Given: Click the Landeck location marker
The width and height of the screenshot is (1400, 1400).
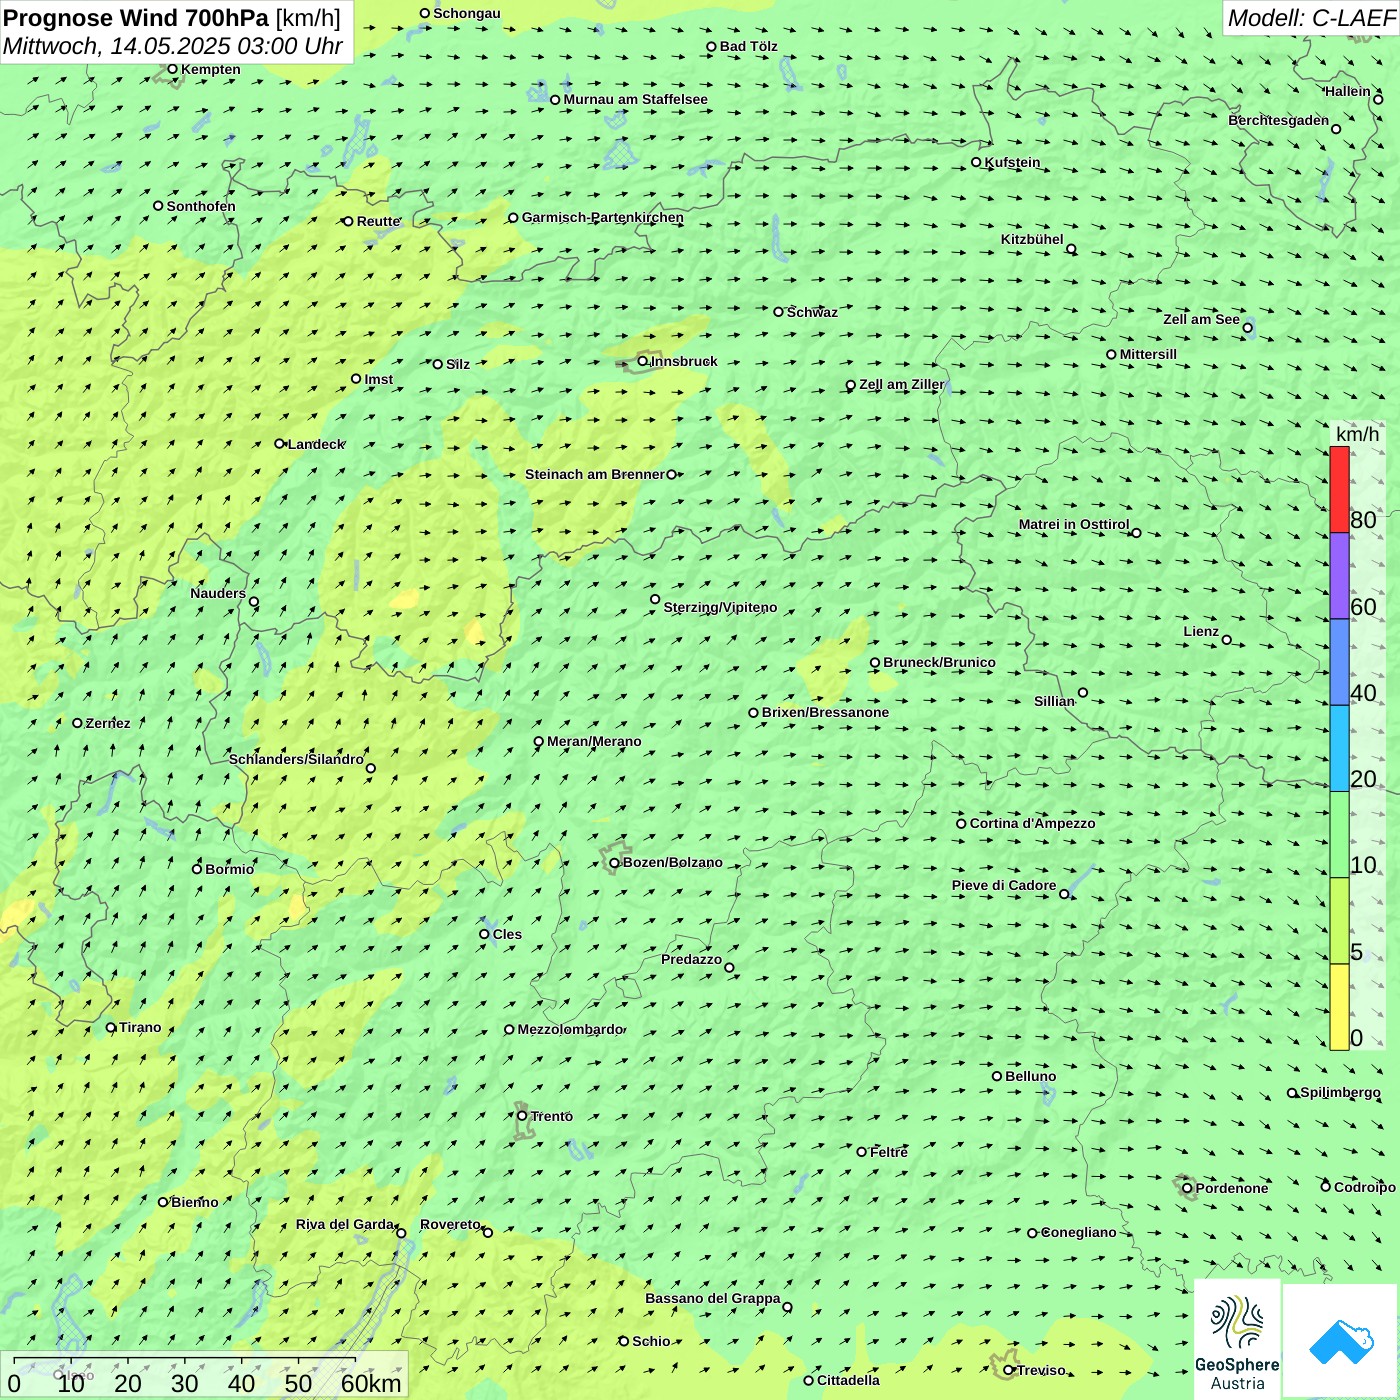Looking at the screenshot, I should click(x=279, y=443).
